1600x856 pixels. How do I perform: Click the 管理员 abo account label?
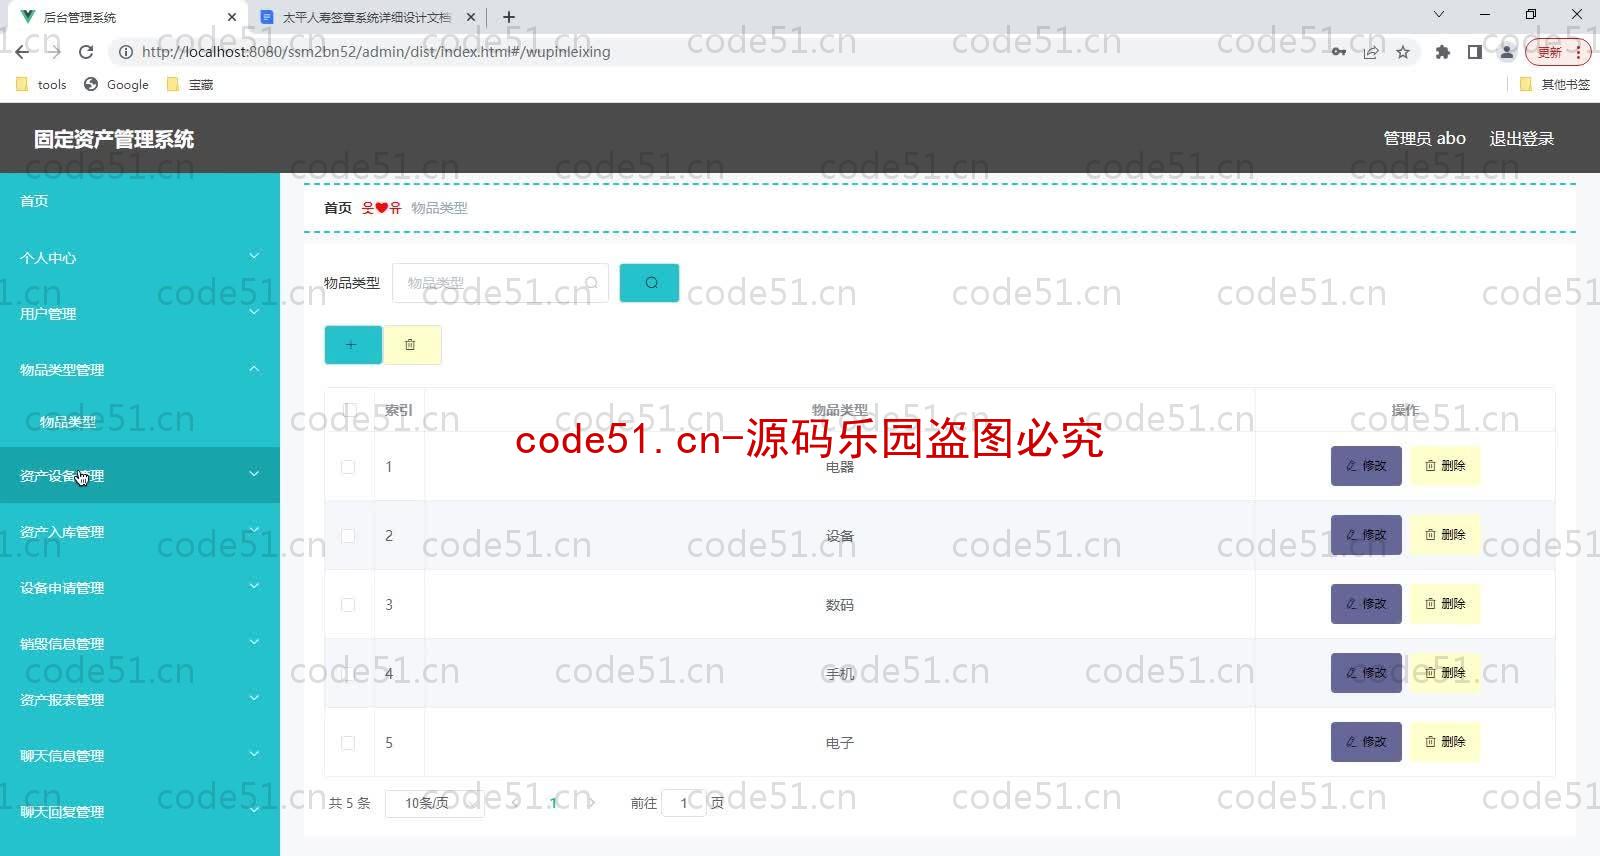[x=1424, y=139]
